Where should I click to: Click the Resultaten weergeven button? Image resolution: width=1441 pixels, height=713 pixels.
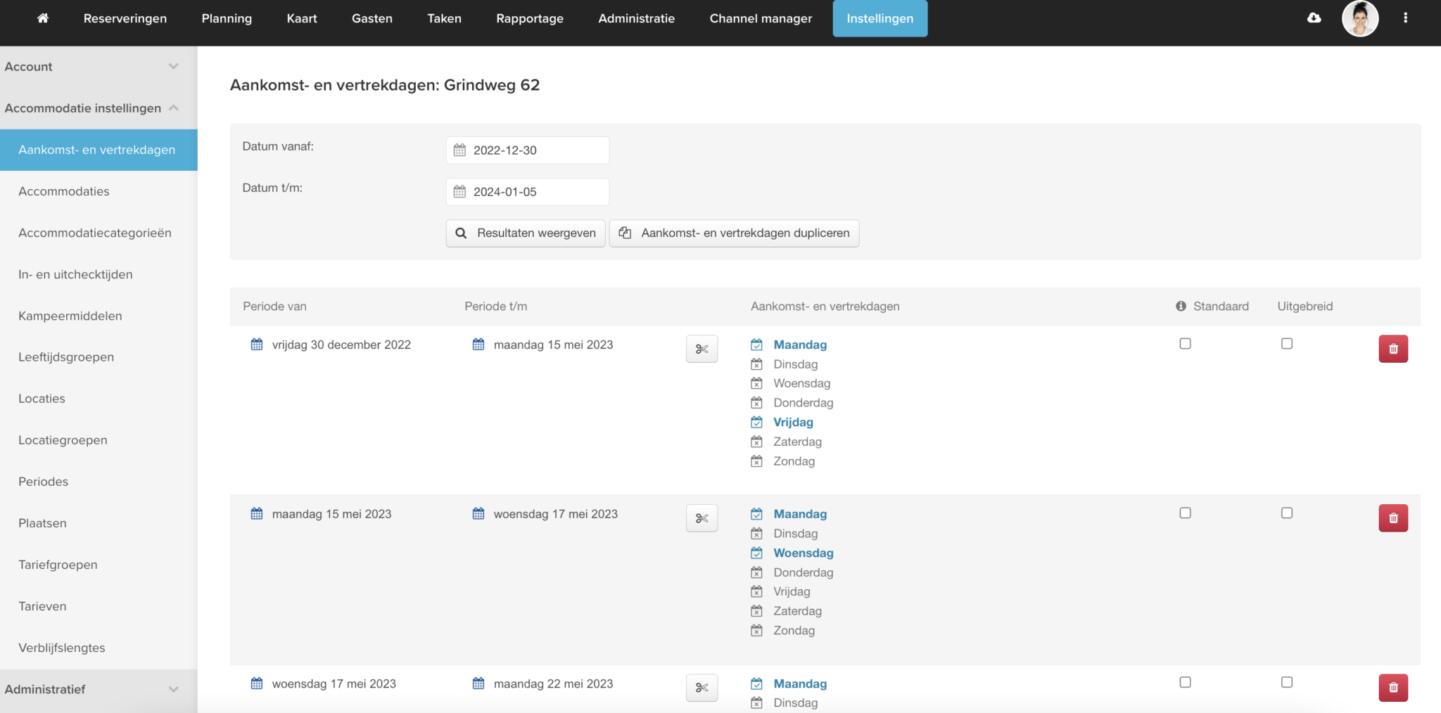[x=525, y=233]
